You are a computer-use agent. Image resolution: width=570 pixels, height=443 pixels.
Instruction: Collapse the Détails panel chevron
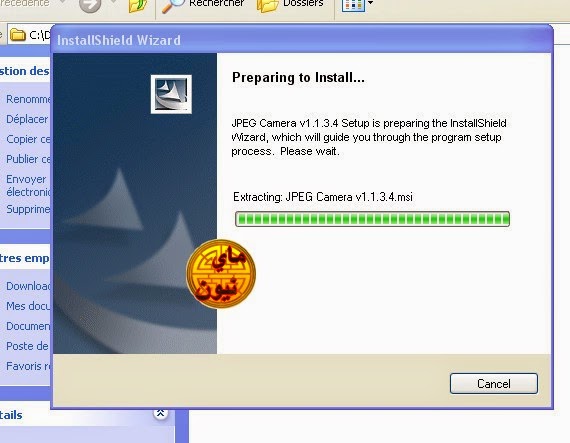[x=160, y=414]
